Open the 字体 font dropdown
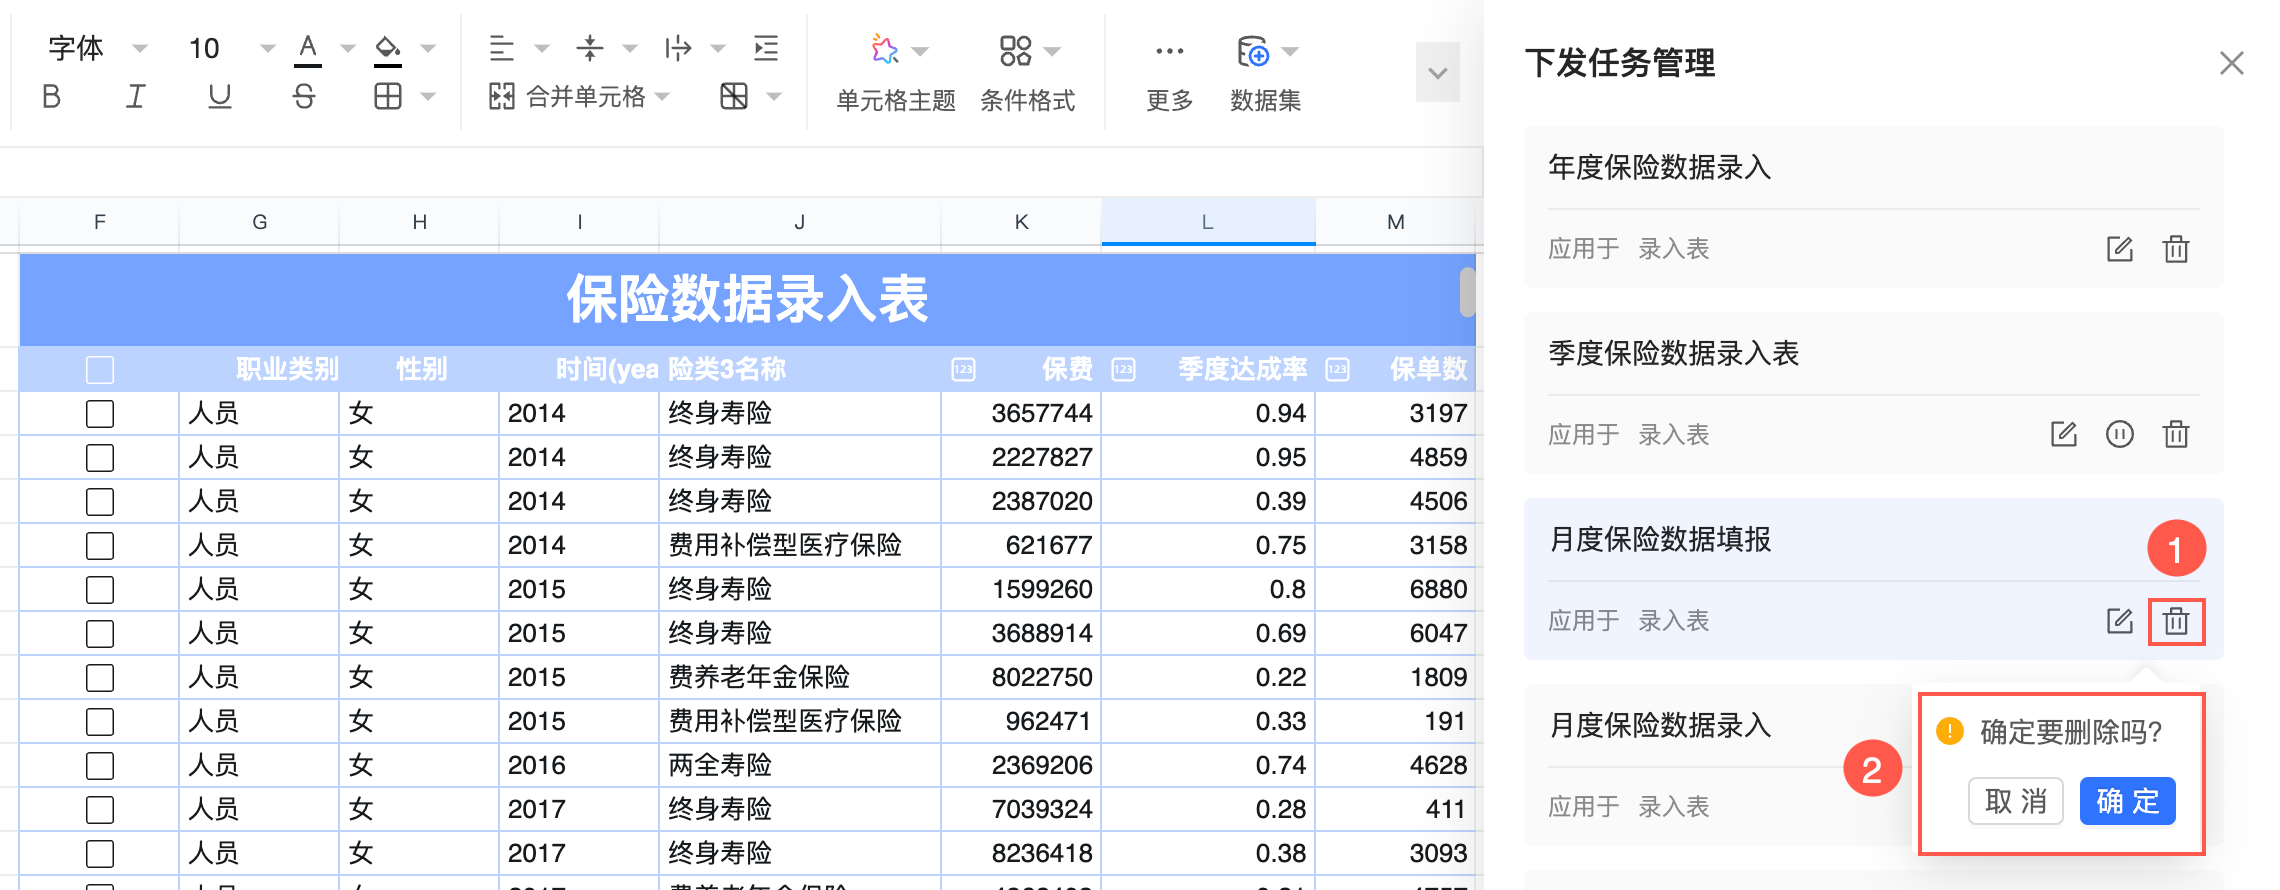 (x=97, y=48)
